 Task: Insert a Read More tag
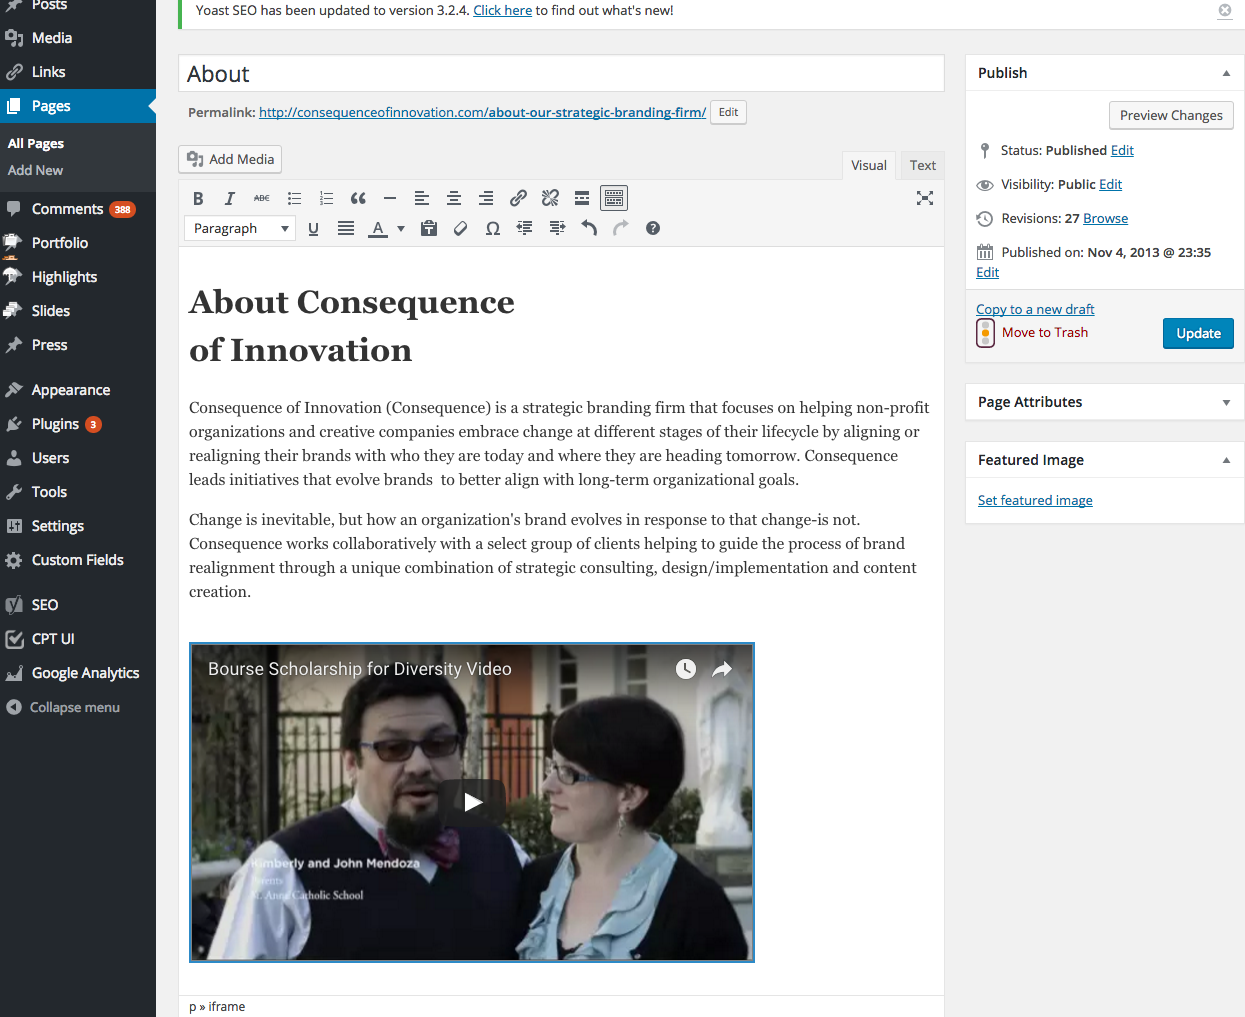click(x=582, y=198)
